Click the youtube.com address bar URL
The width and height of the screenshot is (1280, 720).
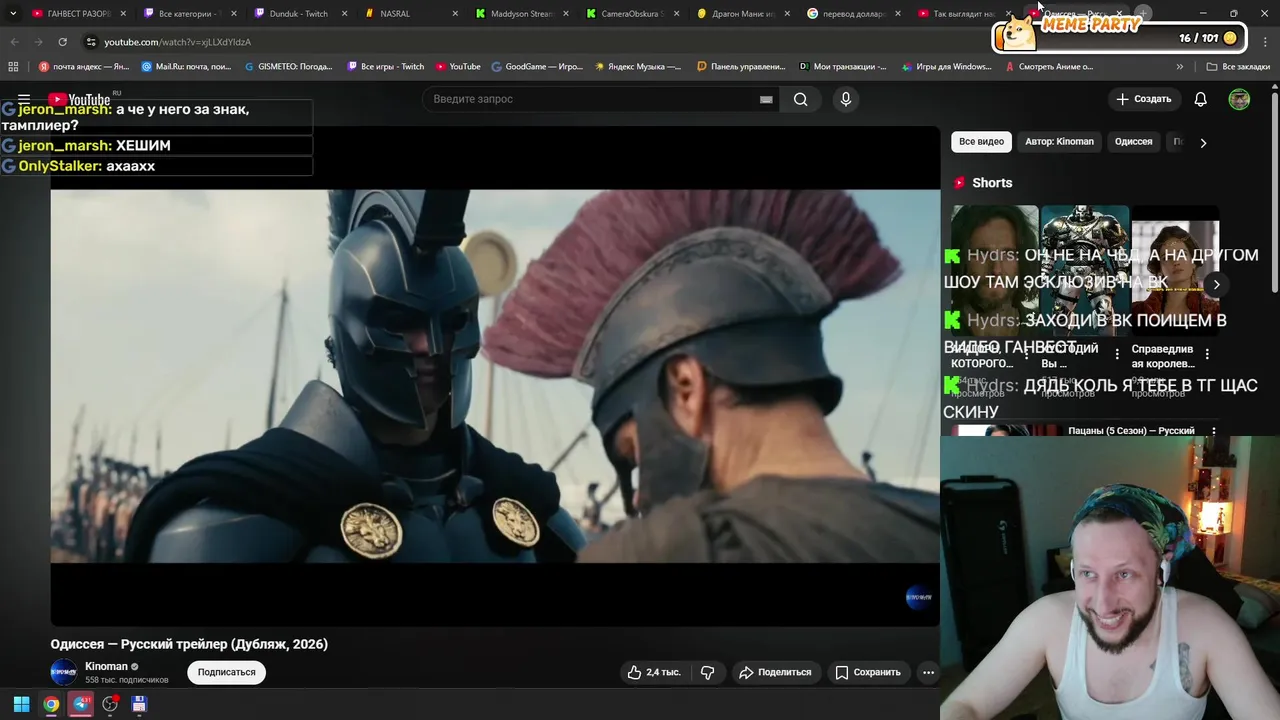[177, 42]
